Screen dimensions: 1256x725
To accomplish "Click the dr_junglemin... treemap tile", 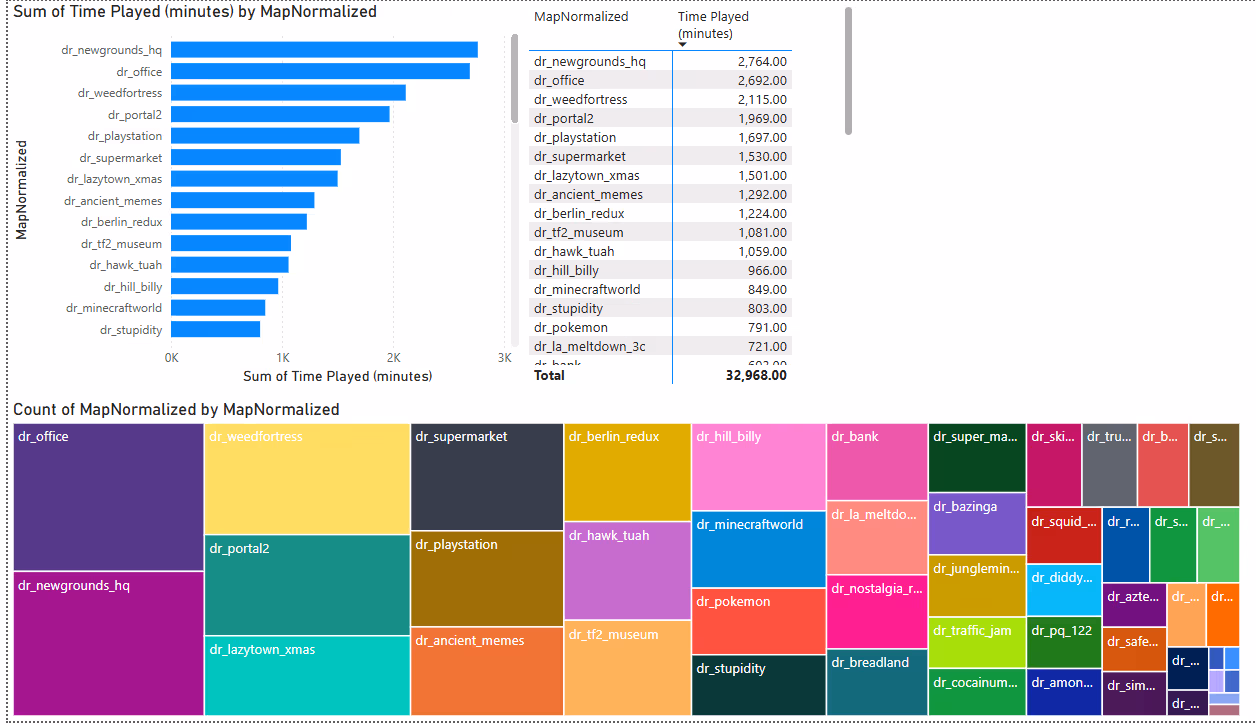I will (x=977, y=586).
